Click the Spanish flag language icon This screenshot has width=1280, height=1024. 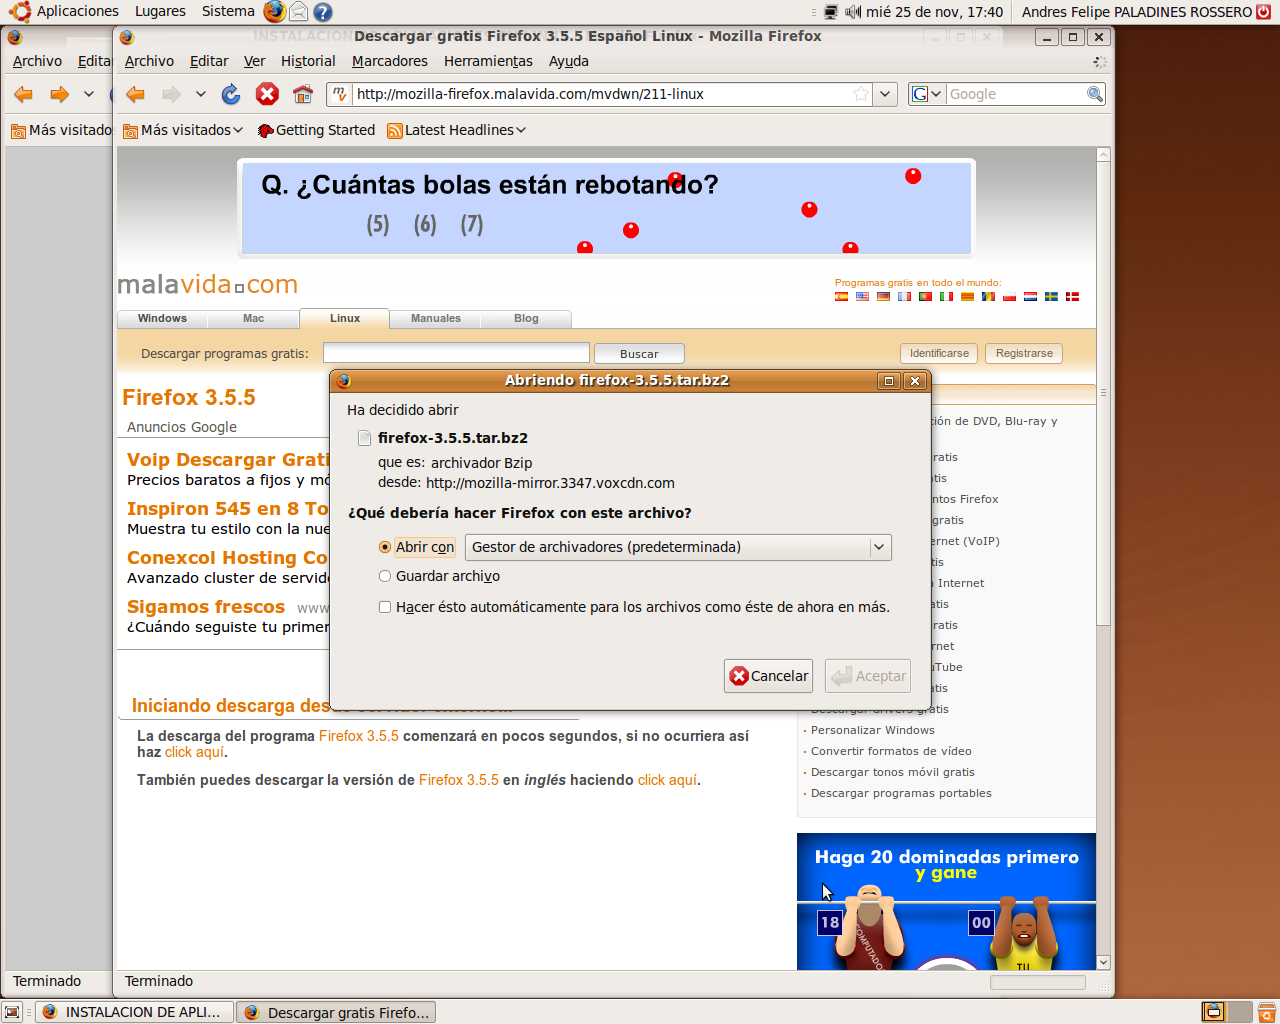coord(842,297)
